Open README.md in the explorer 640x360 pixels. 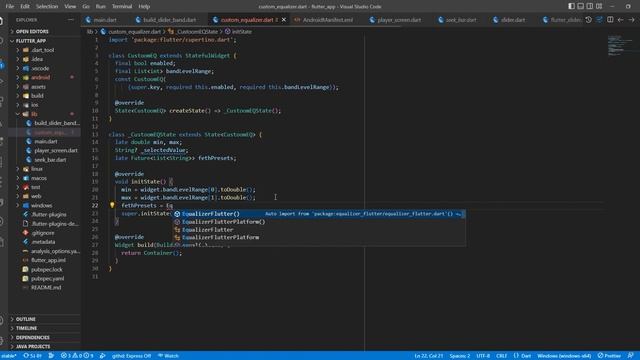coord(46,287)
